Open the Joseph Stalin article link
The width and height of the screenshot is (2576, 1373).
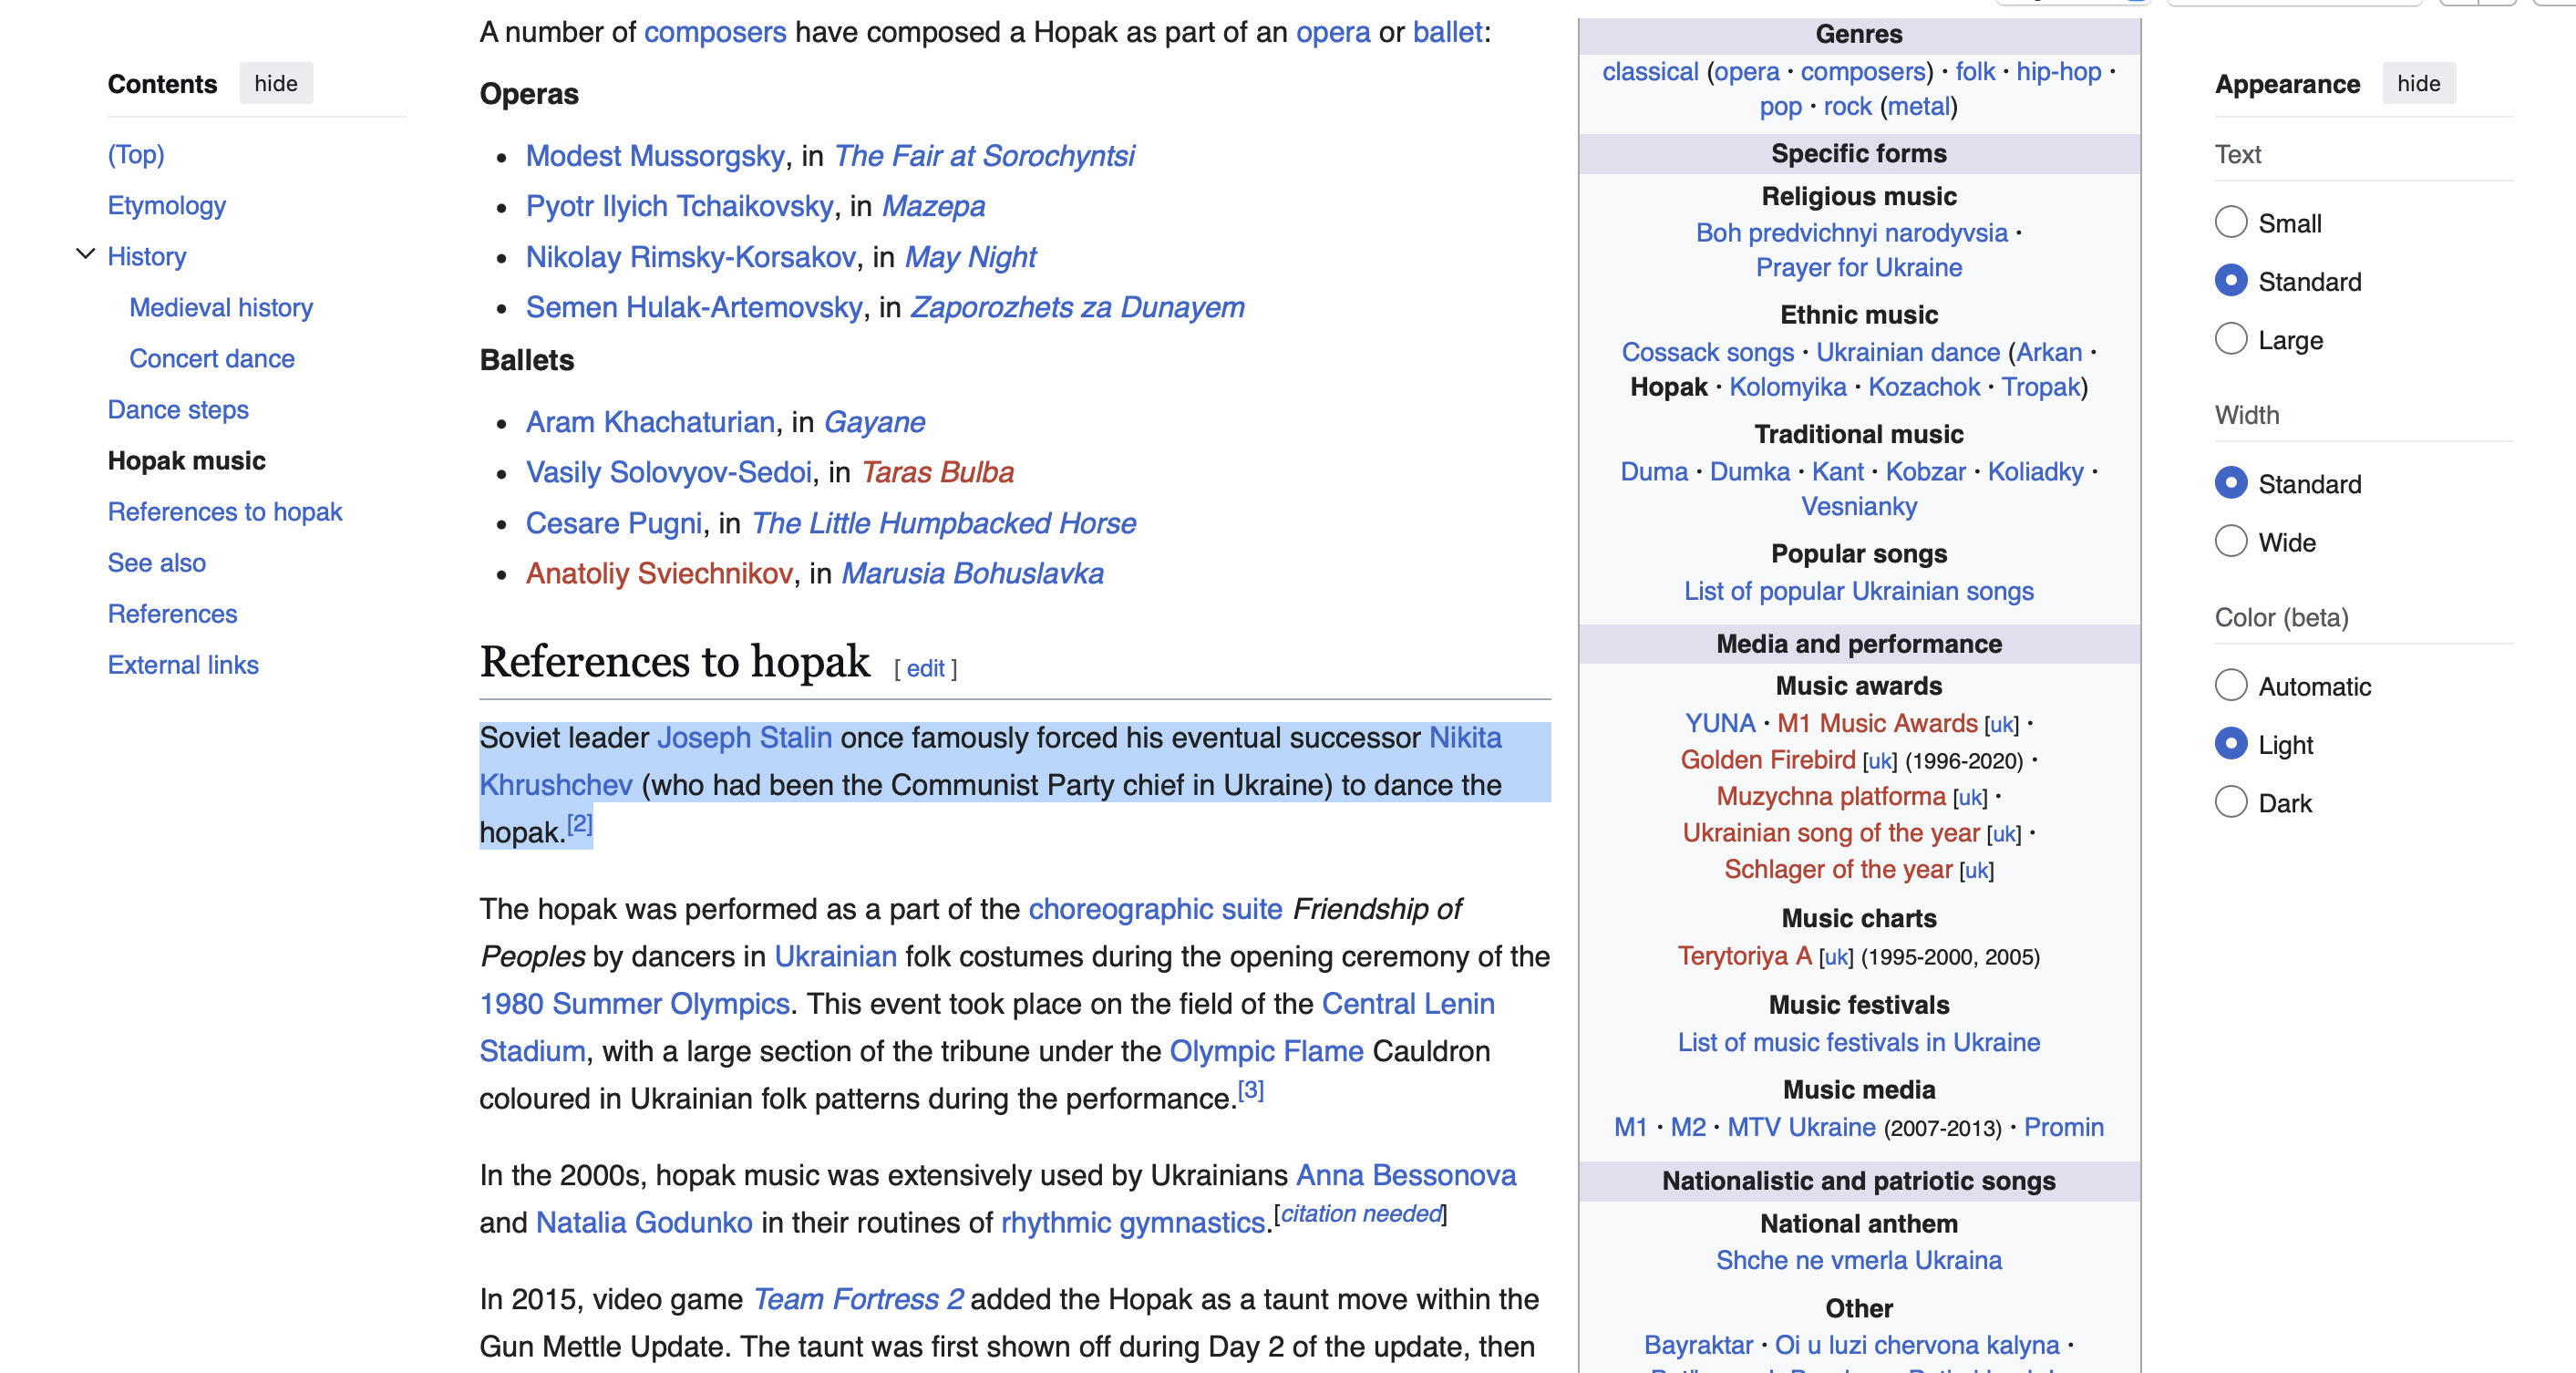(x=744, y=737)
